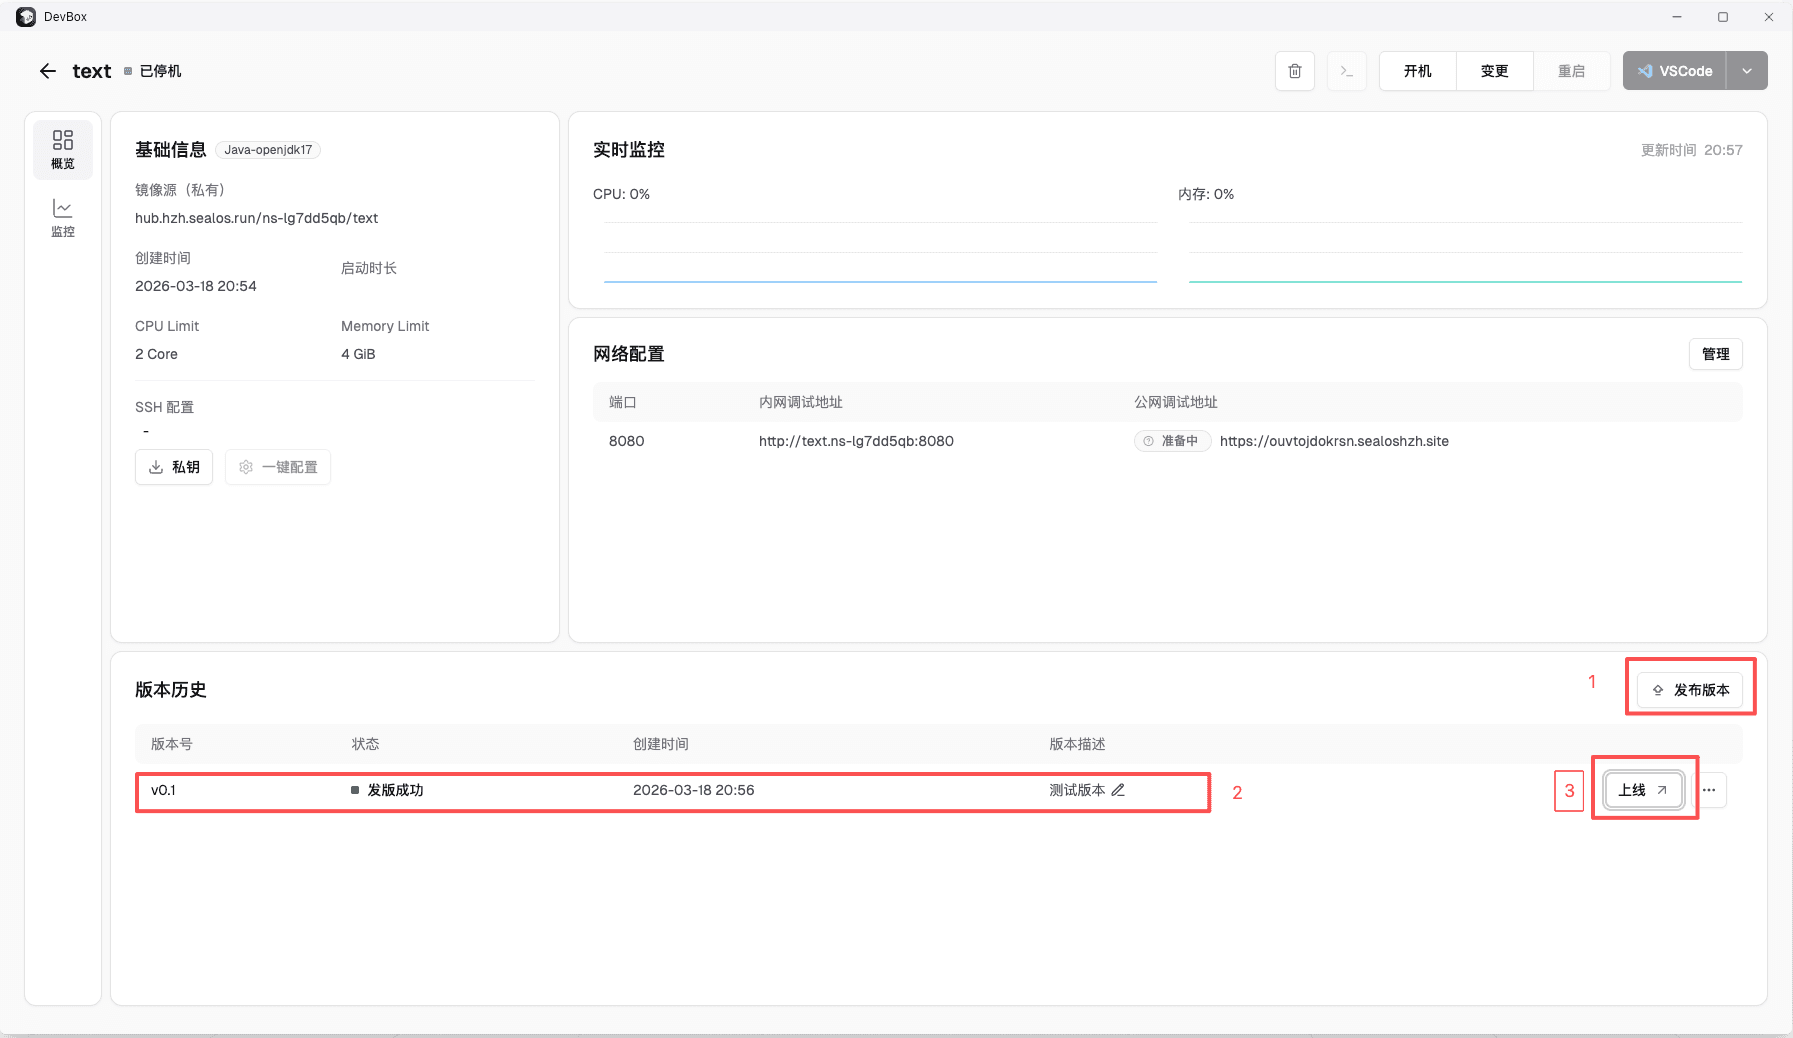
Task: Click the 更新时间 20:57 label
Action: click(x=1691, y=150)
